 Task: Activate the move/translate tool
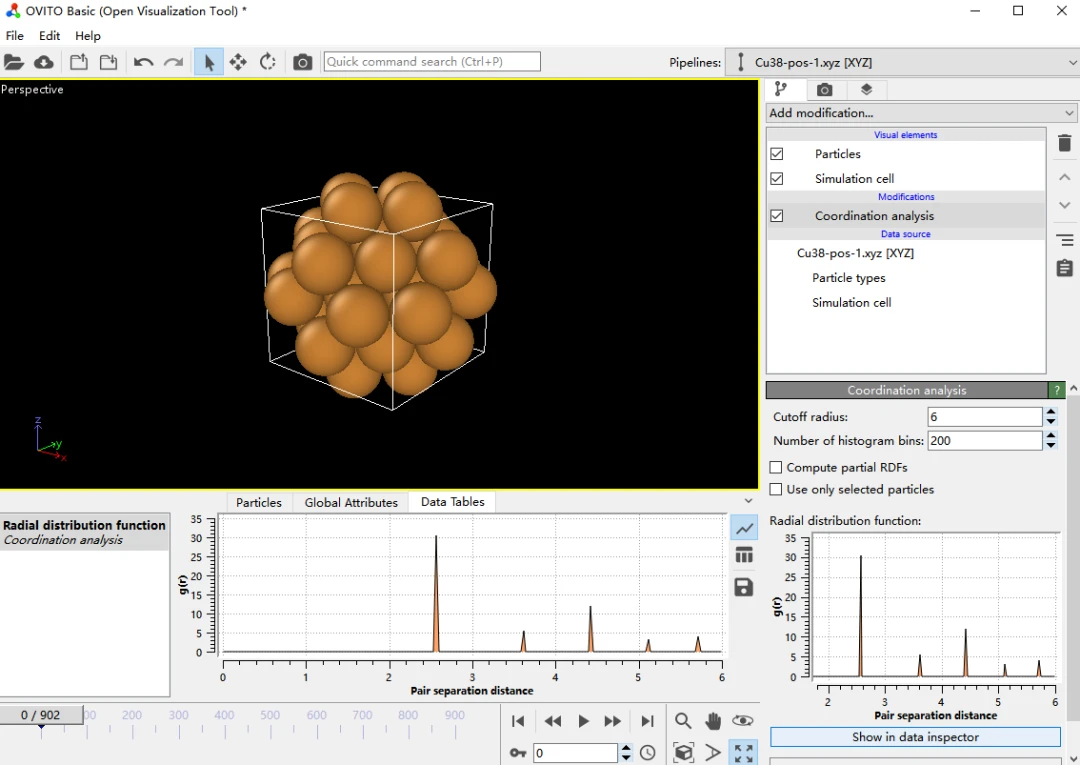click(x=238, y=62)
